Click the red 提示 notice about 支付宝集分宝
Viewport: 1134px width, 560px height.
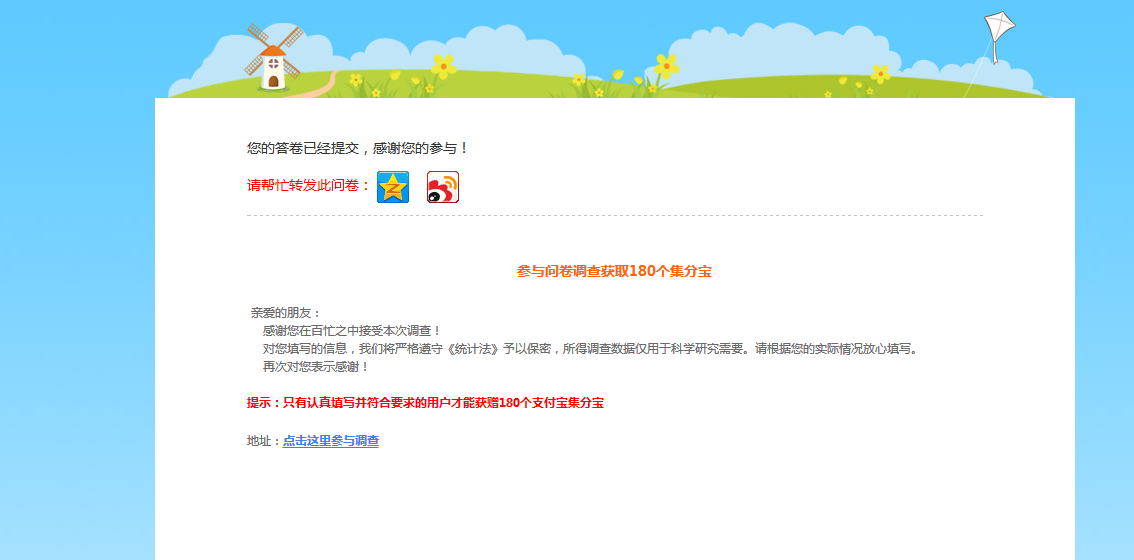(x=425, y=403)
